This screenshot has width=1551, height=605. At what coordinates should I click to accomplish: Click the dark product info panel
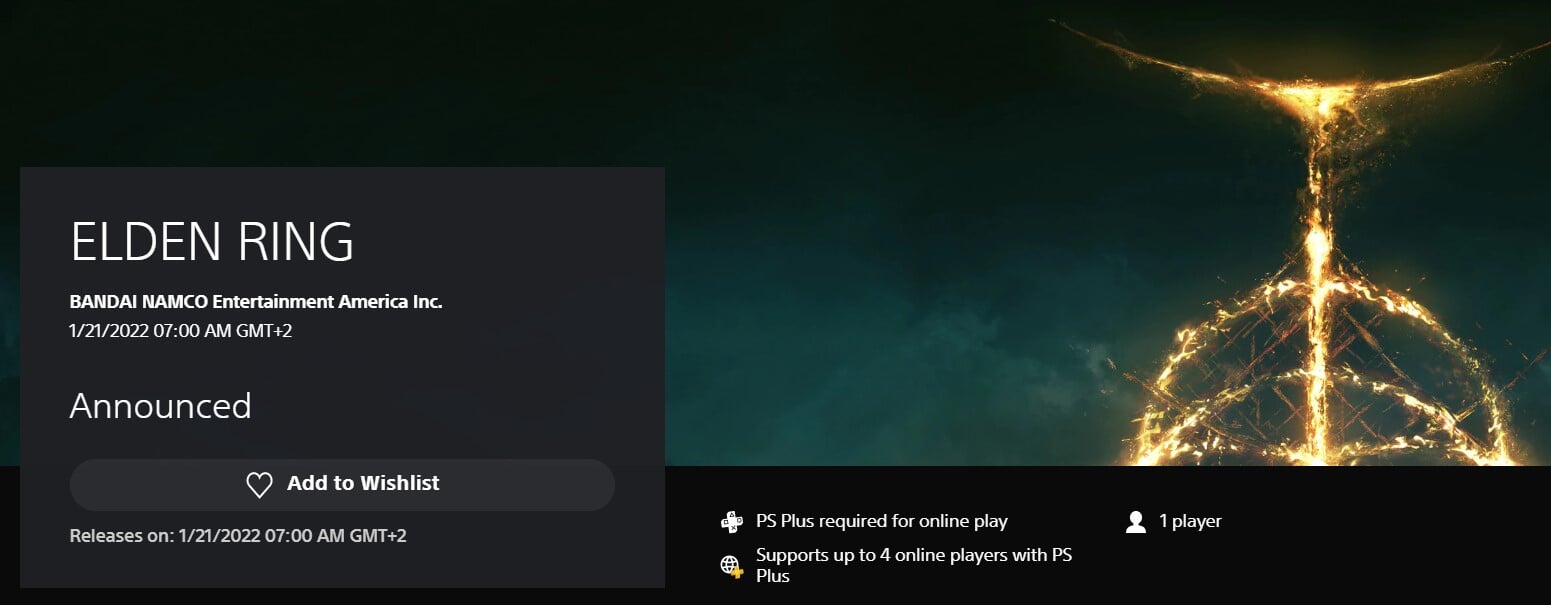pos(342,377)
